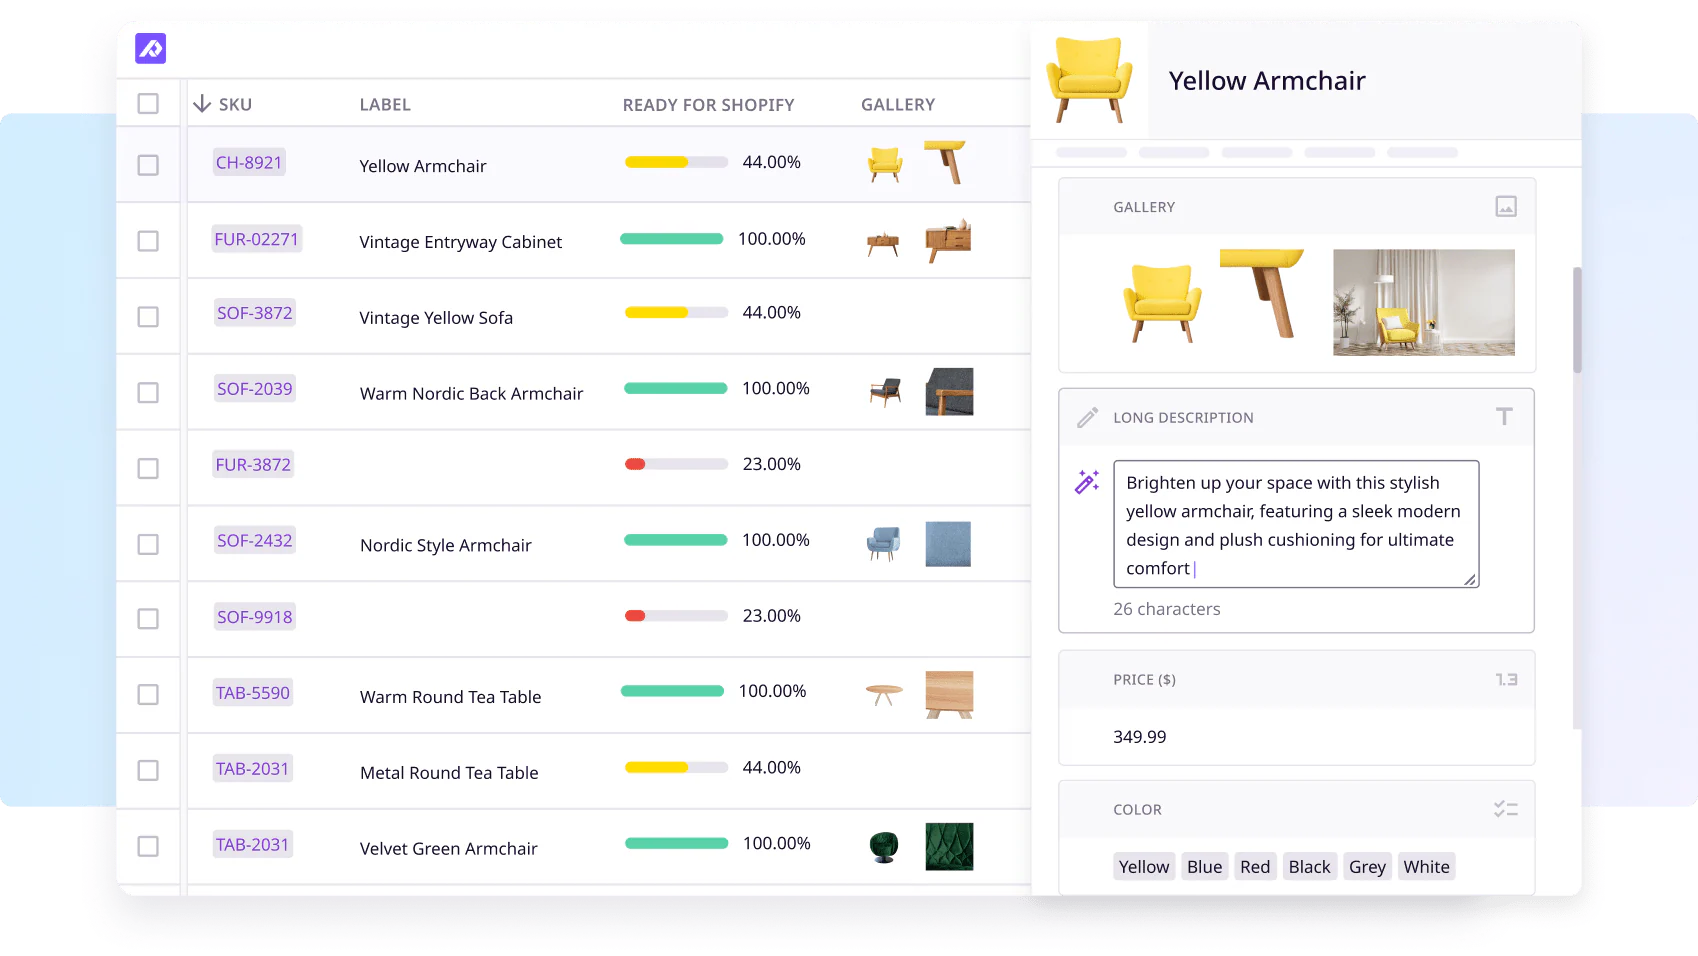Check the SOF-2039 row checkbox
The height and width of the screenshot is (956, 1698).
[148, 393]
